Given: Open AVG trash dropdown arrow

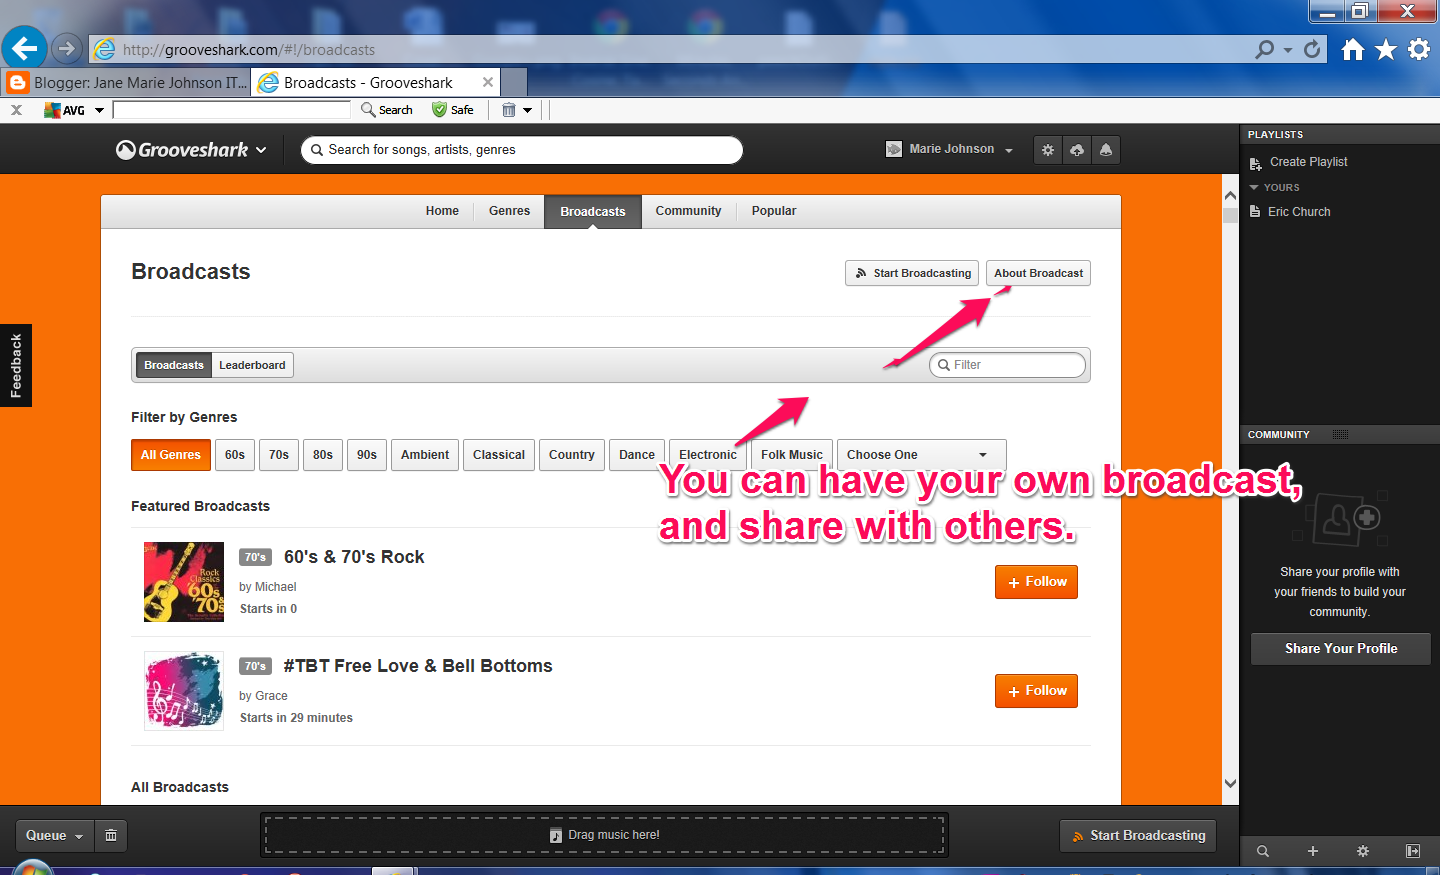Looking at the screenshot, I should (x=527, y=110).
